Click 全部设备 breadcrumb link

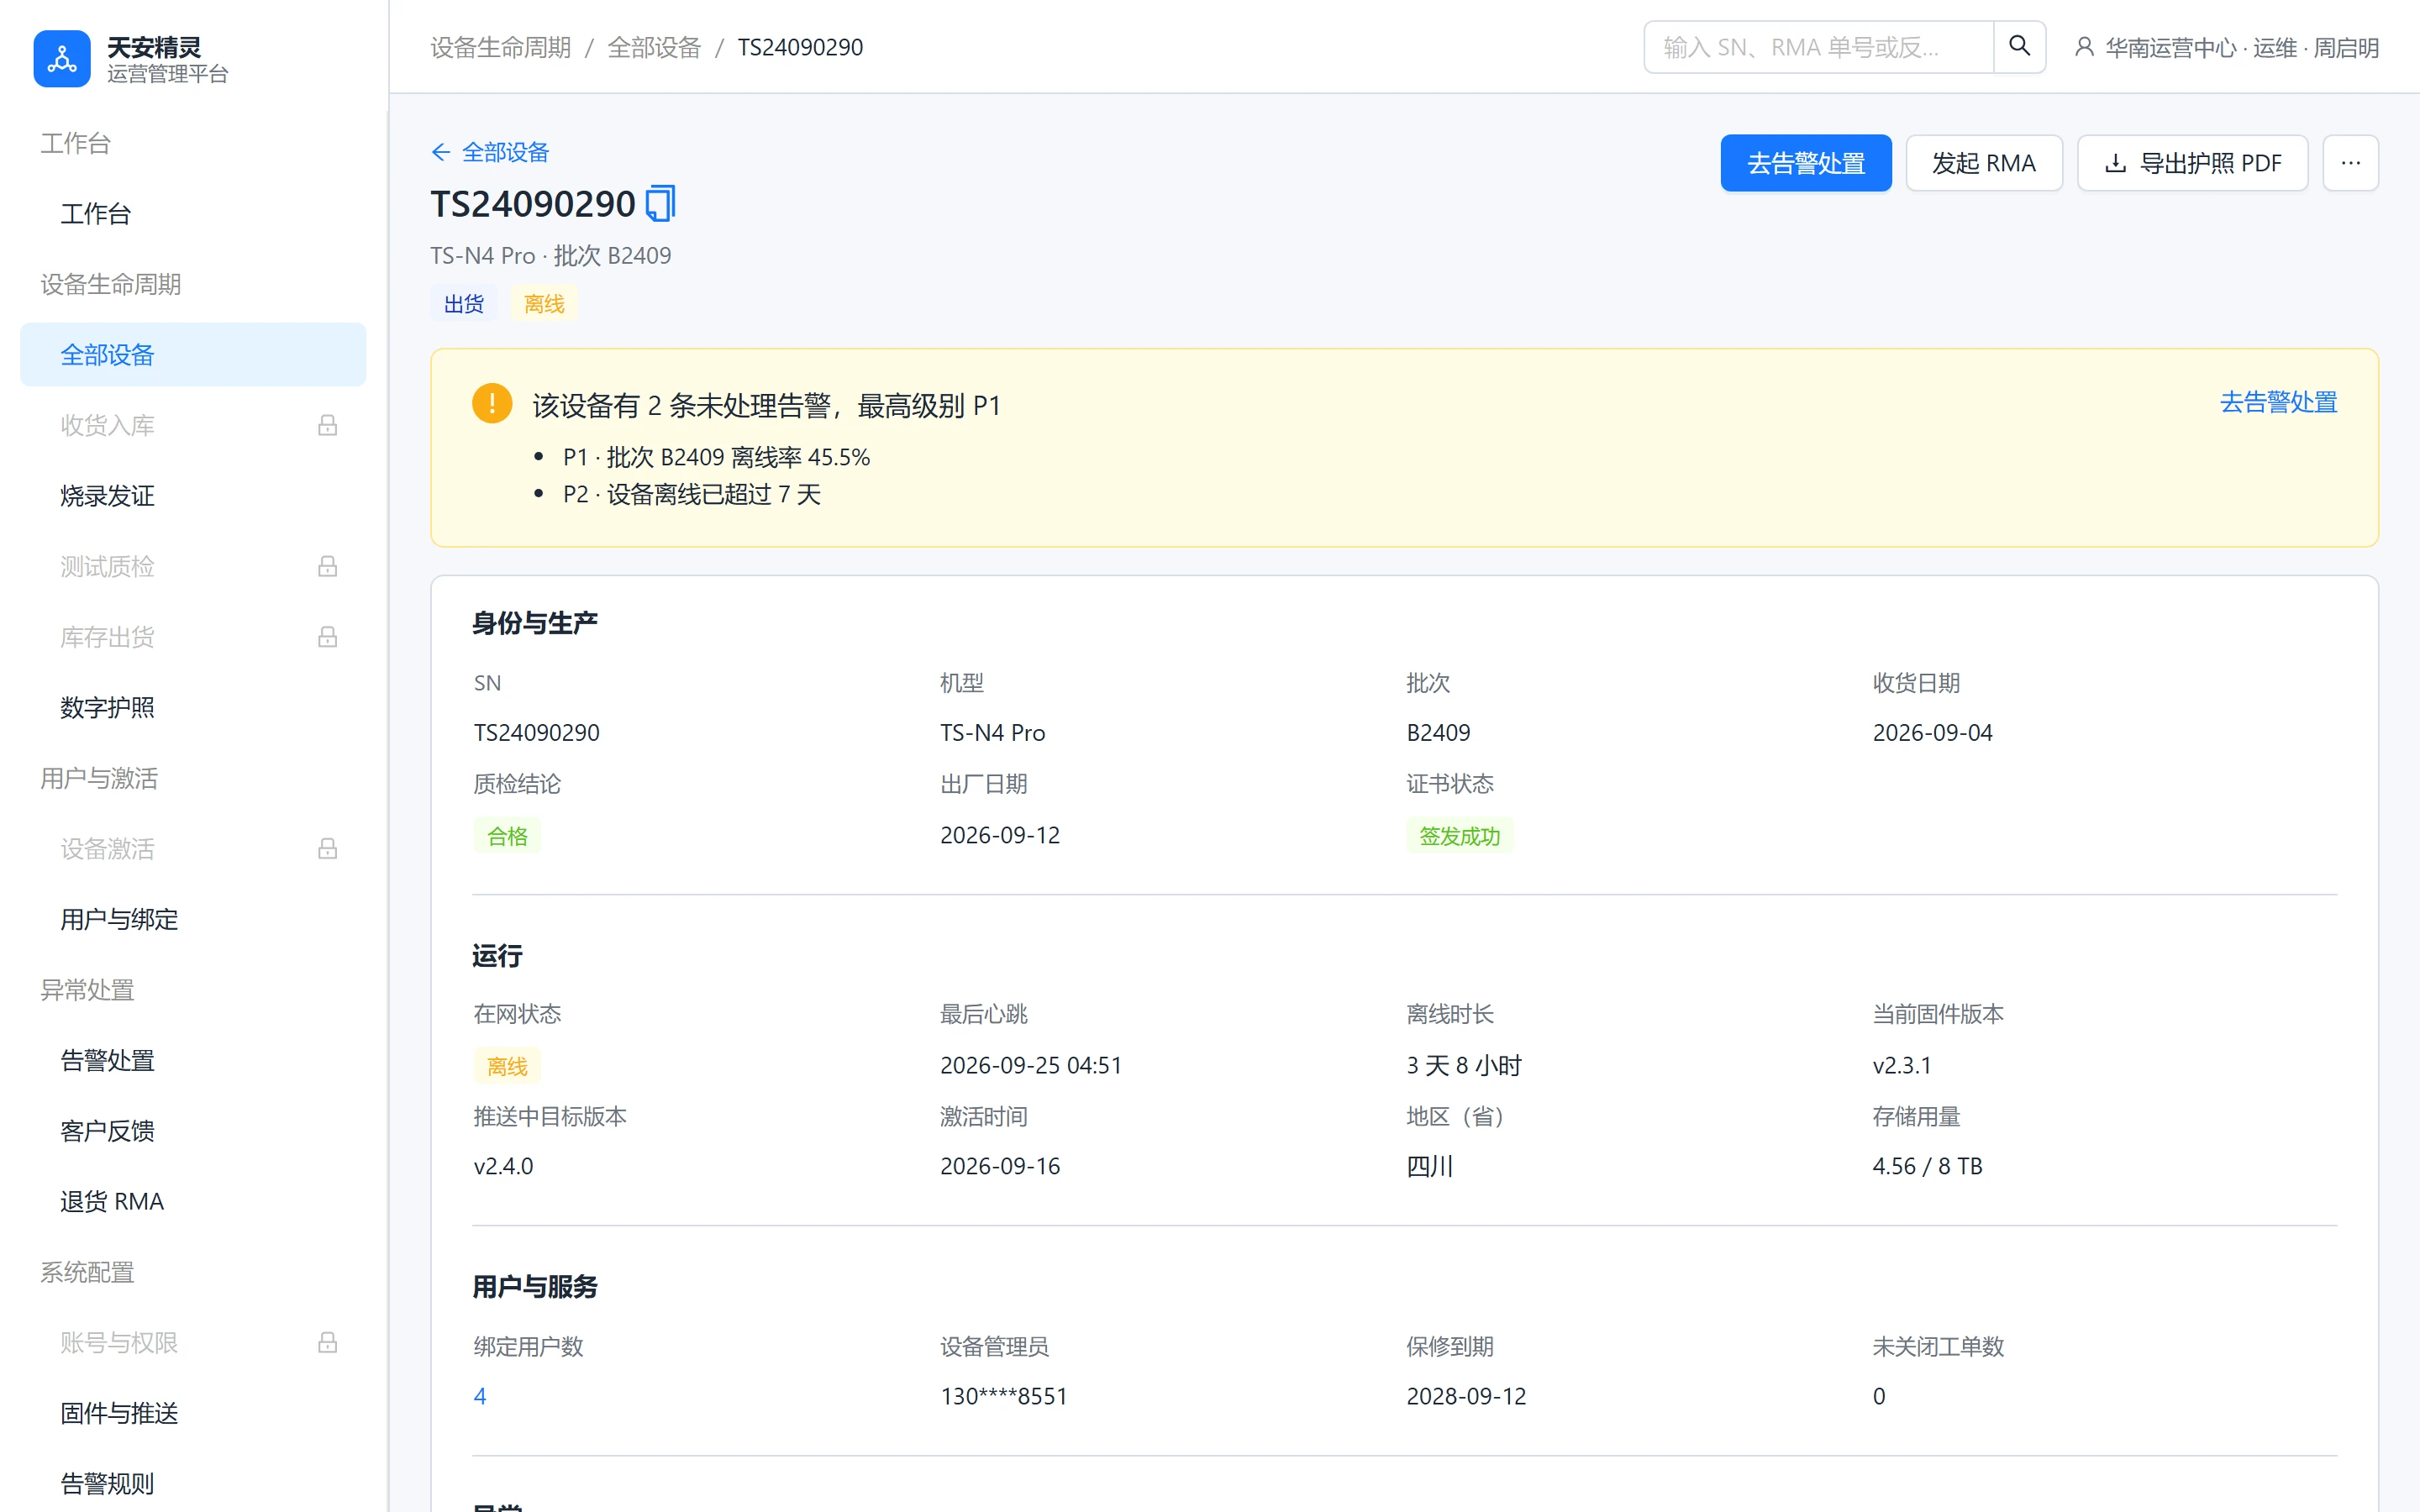[654, 47]
